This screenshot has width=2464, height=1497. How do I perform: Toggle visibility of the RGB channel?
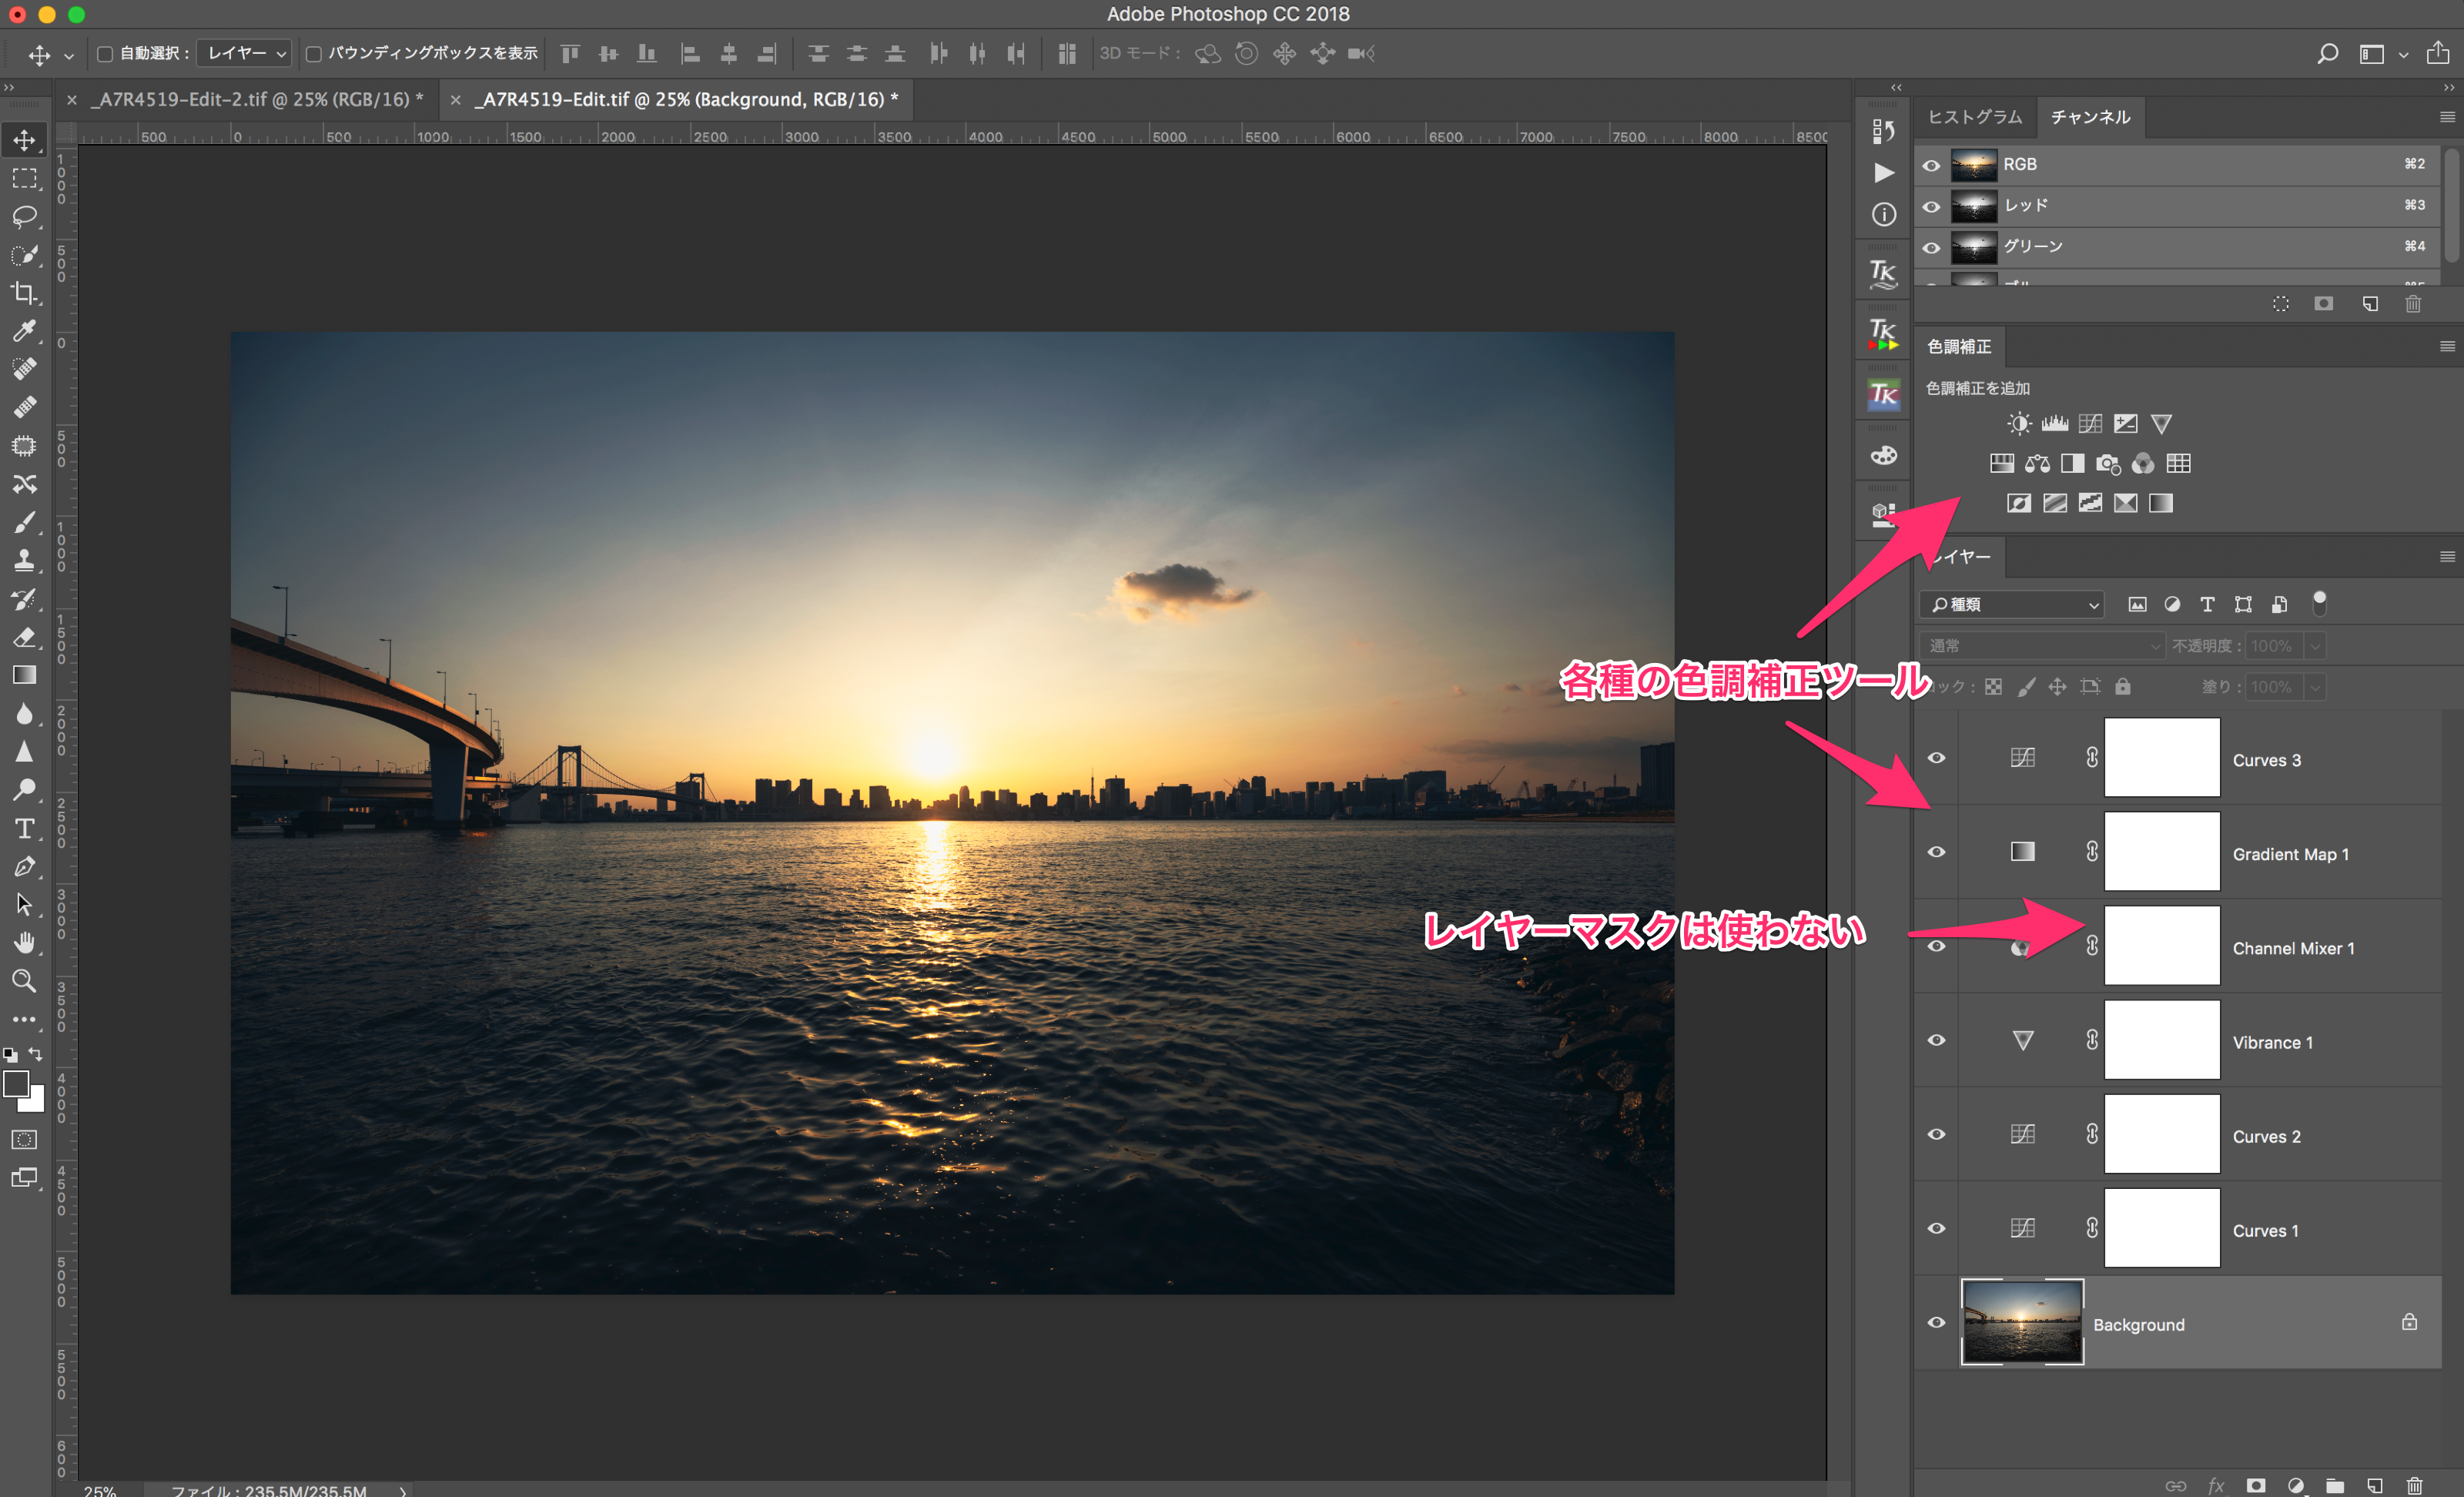pos(1931,165)
